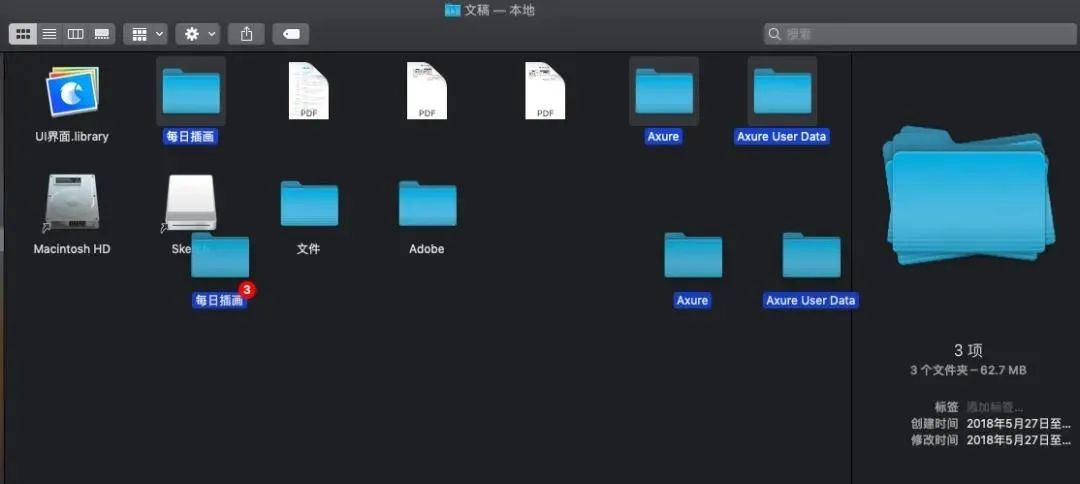Click the 添加标签 field in preview pane

click(995, 407)
